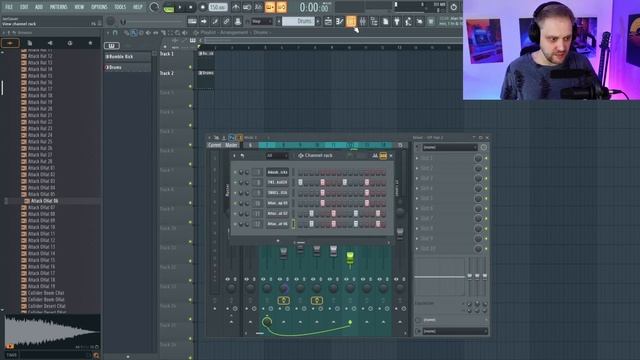Open the HELP menu

(138, 7)
